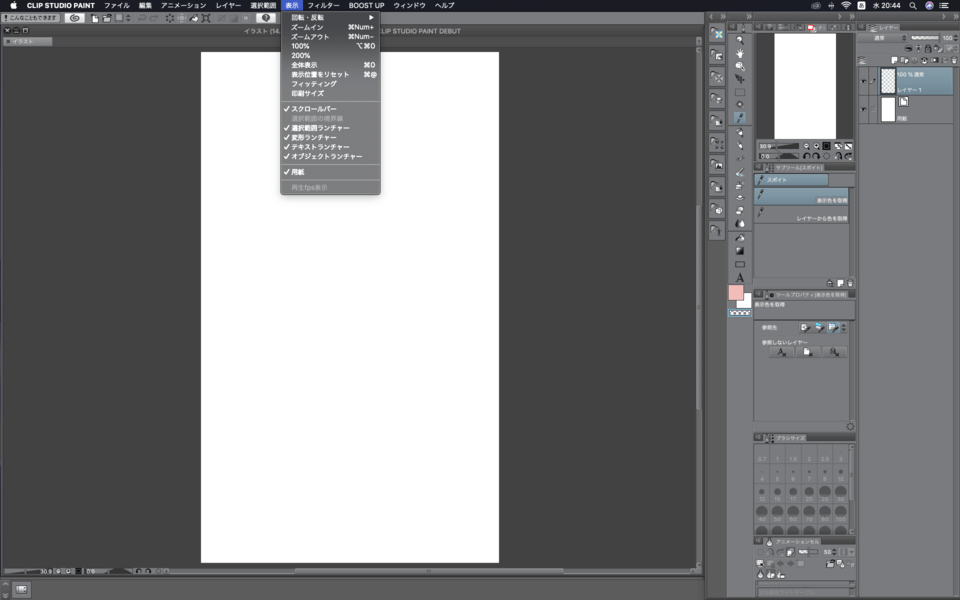The height and width of the screenshot is (600, 960).
Task: Select the Fill bucket tool
Action: coord(740,237)
